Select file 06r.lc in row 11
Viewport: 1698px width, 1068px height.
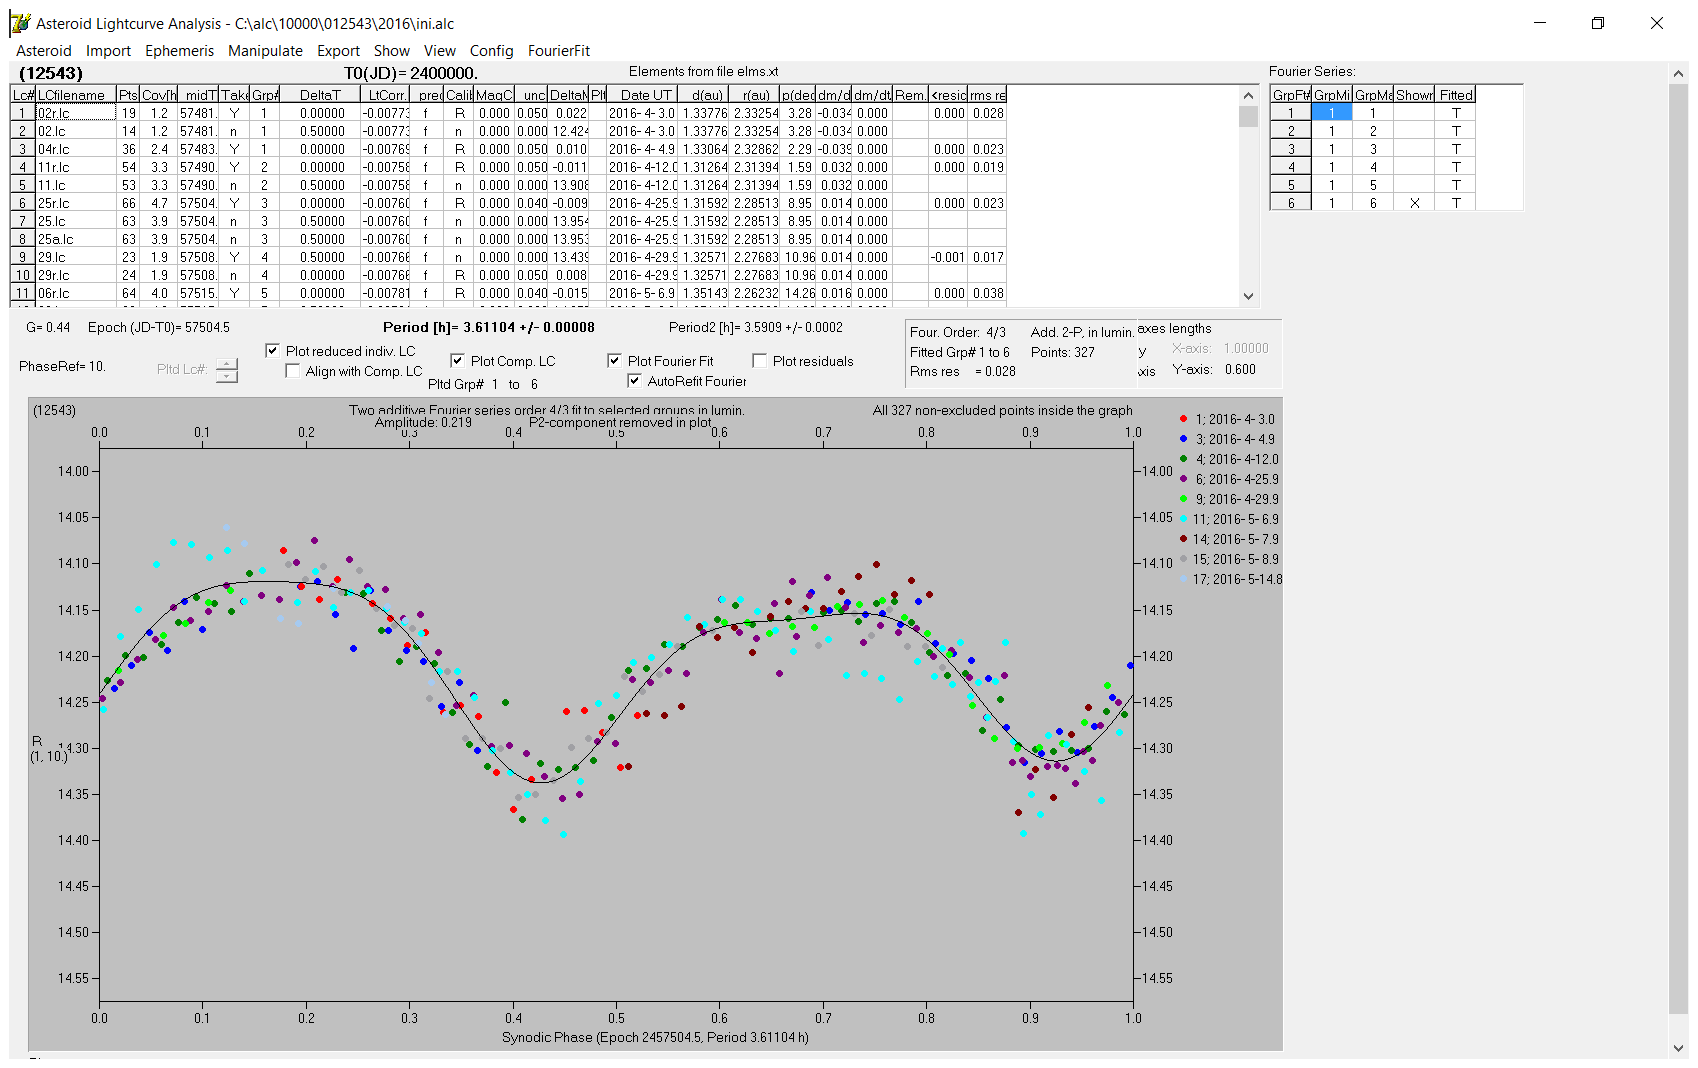[75, 293]
